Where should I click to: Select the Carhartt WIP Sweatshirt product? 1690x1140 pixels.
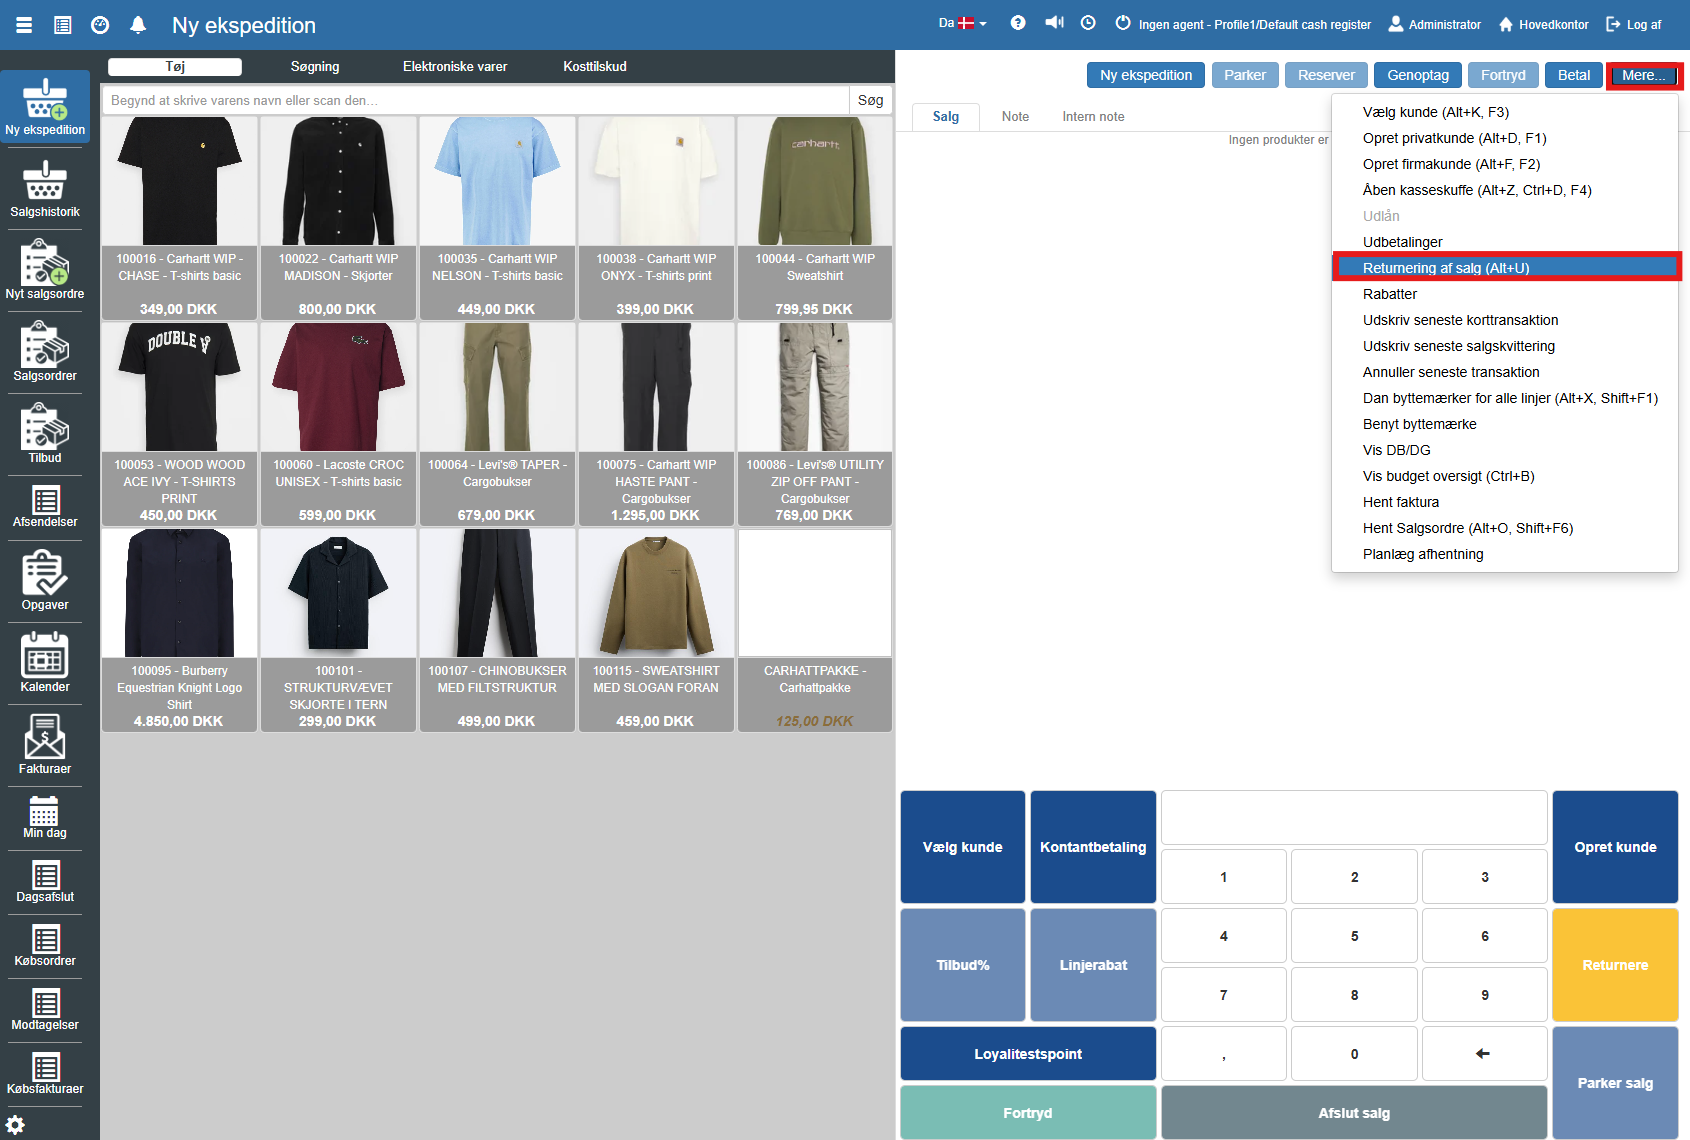pos(815,218)
